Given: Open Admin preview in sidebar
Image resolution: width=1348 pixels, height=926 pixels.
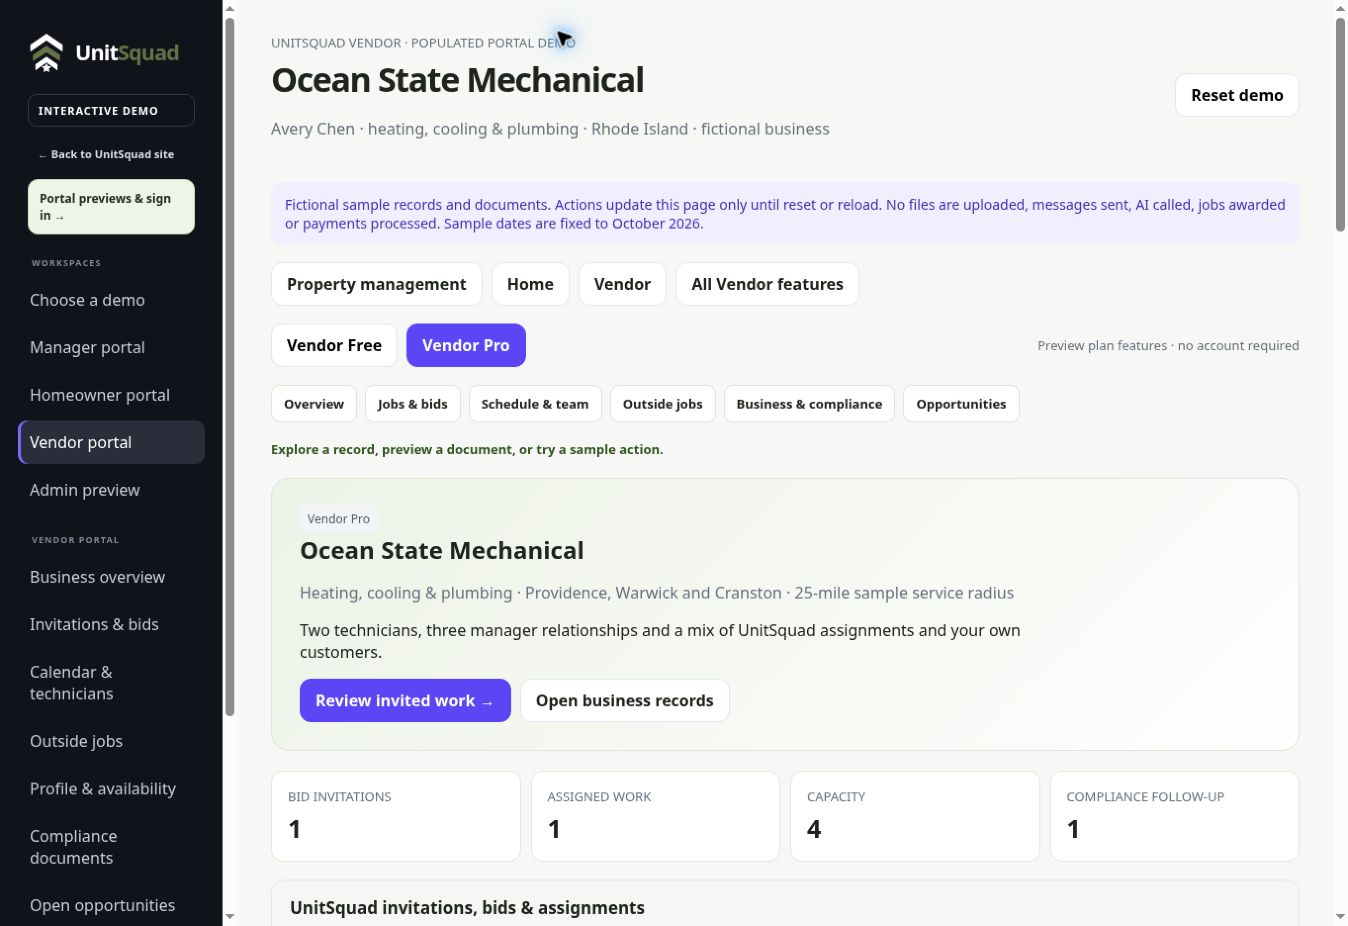Looking at the screenshot, I should [x=111, y=490].
